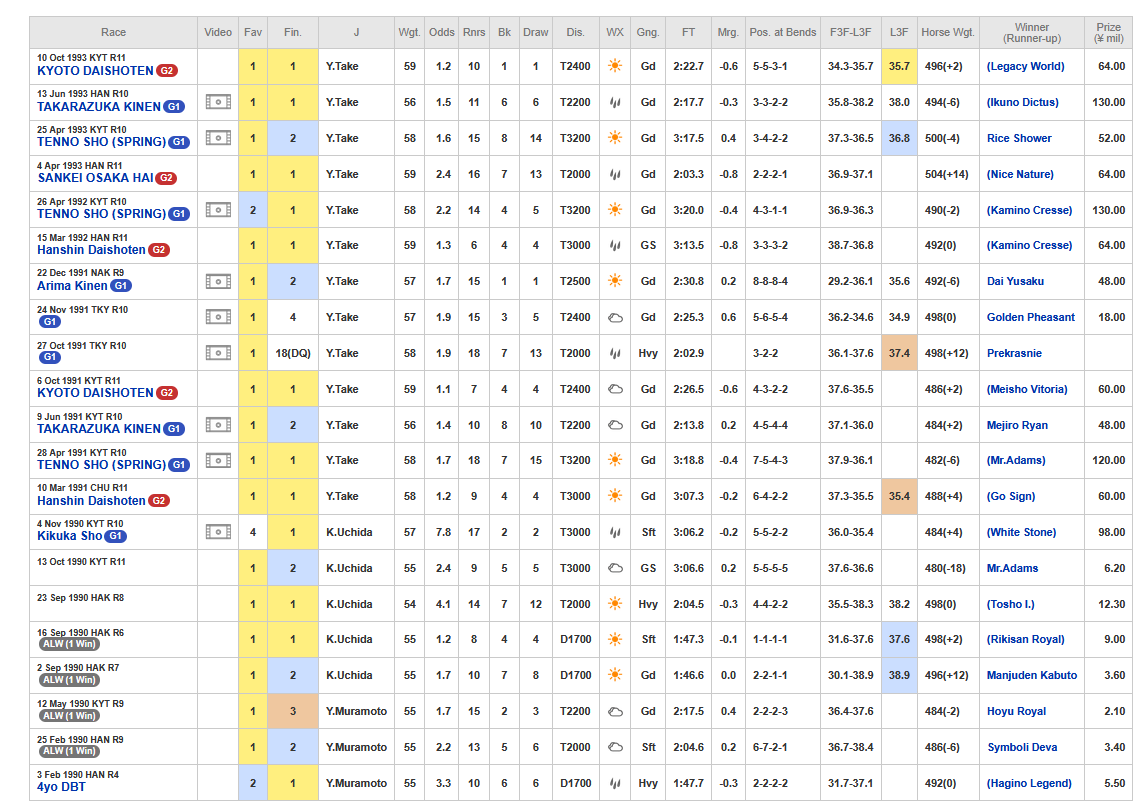Open SANKEI OSAKA HAI race link

(95, 178)
